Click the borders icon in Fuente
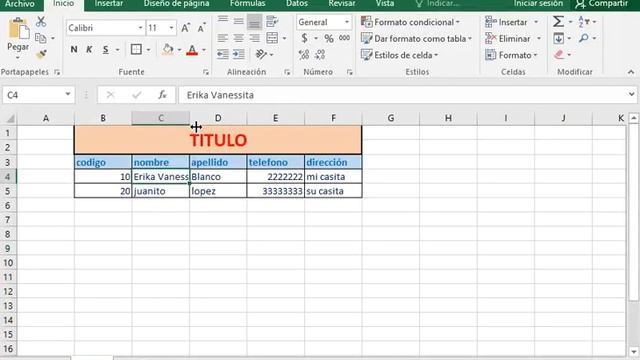This screenshot has height=360, width=640. (x=136, y=49)
